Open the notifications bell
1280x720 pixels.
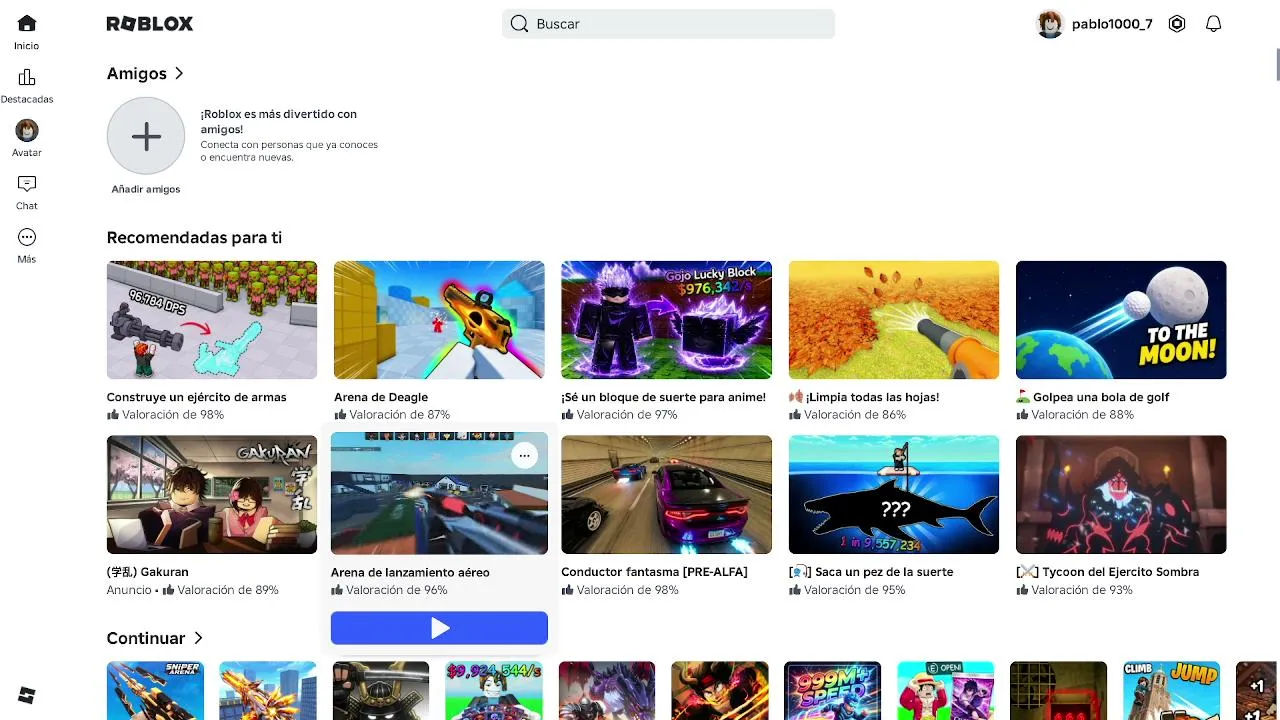[1213, 24]
